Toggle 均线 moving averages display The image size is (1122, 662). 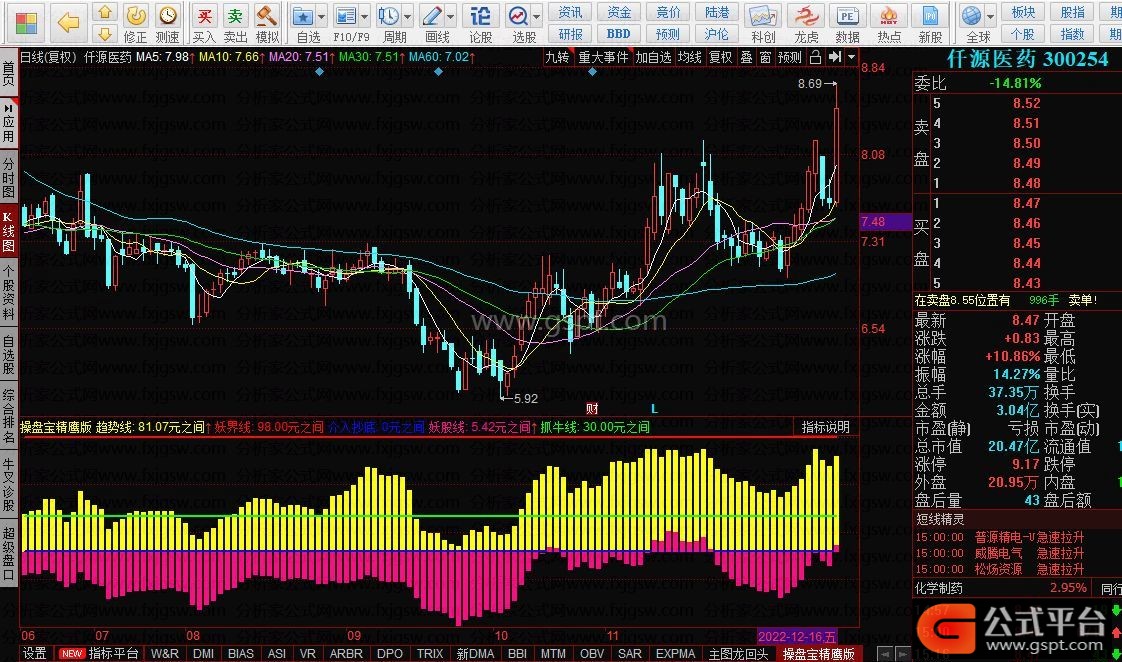[x=690, y=57]
